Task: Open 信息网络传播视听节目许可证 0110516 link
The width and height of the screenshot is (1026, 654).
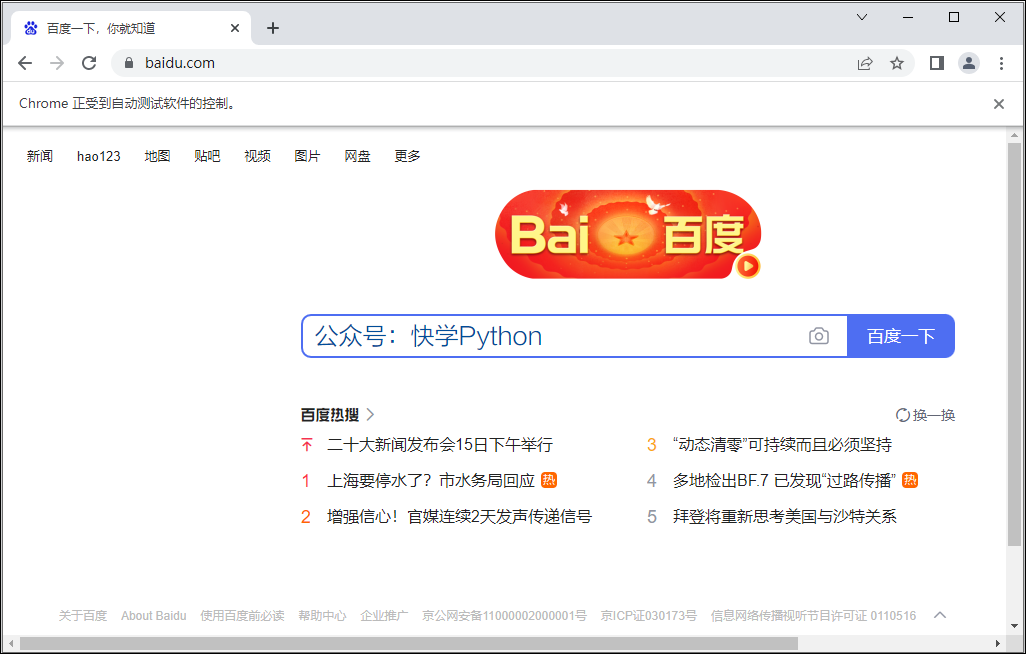Action: [x=813, y=615]
